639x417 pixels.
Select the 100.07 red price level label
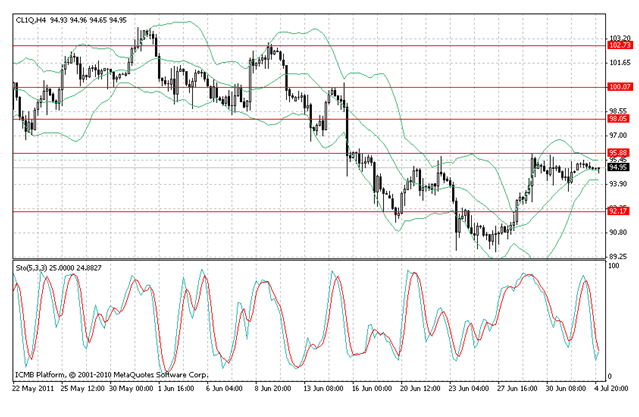pyautogui.click(x=620, y=87)
